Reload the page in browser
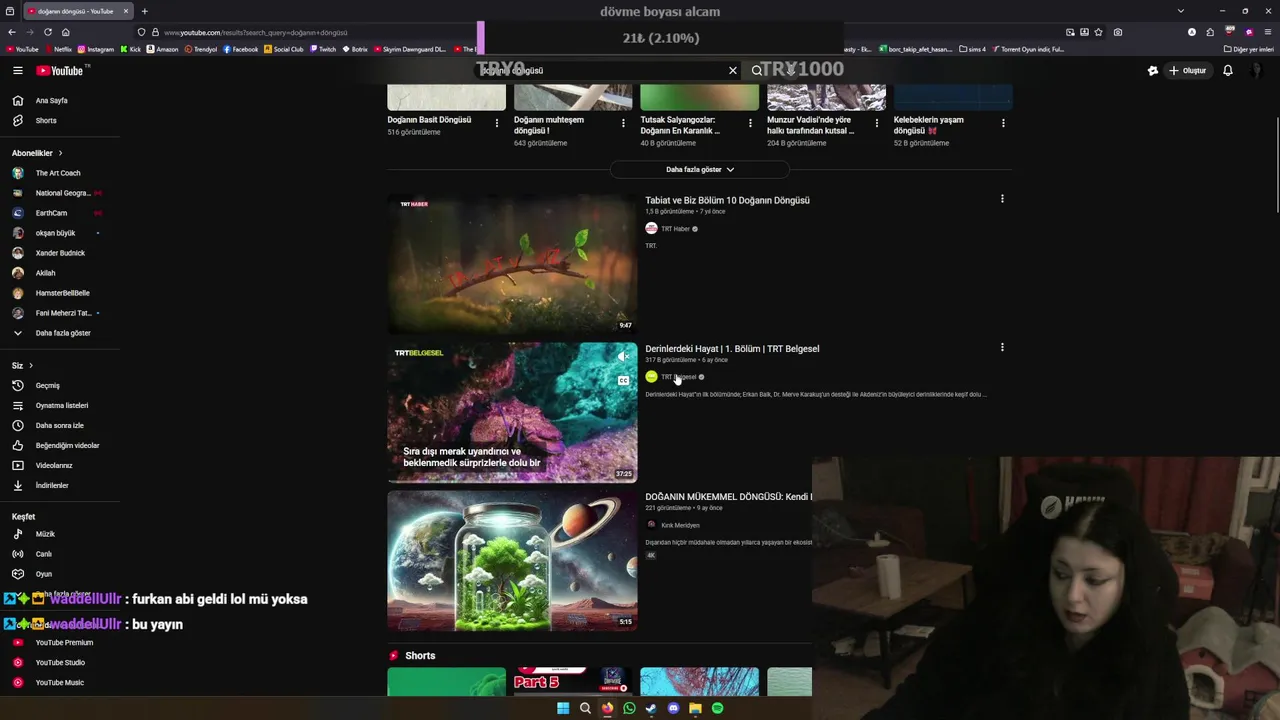Viewport: 1280px width, 720px height. (47, 32)
